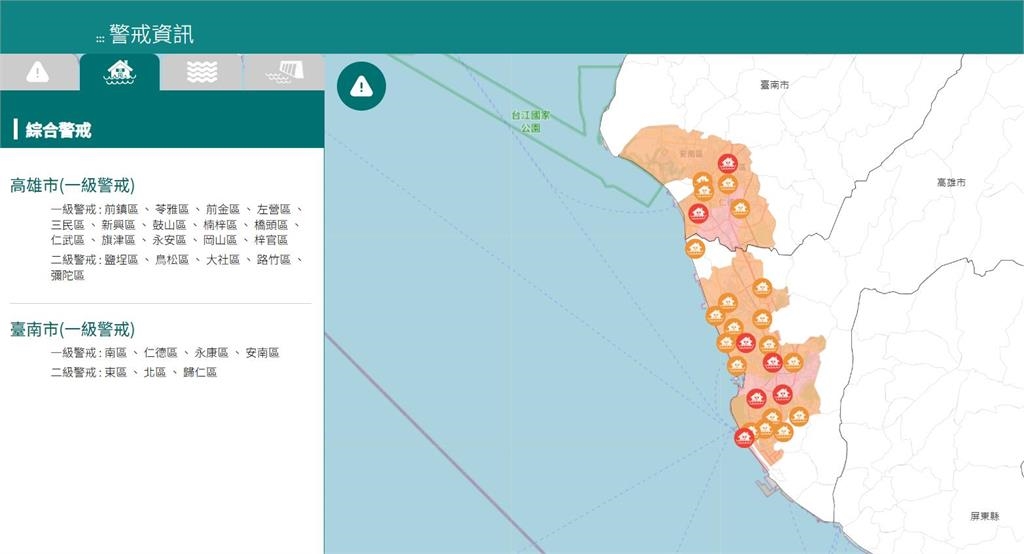Click the 警戒資訊 page title
This screenshot has height=554, width=1024.
152,34
